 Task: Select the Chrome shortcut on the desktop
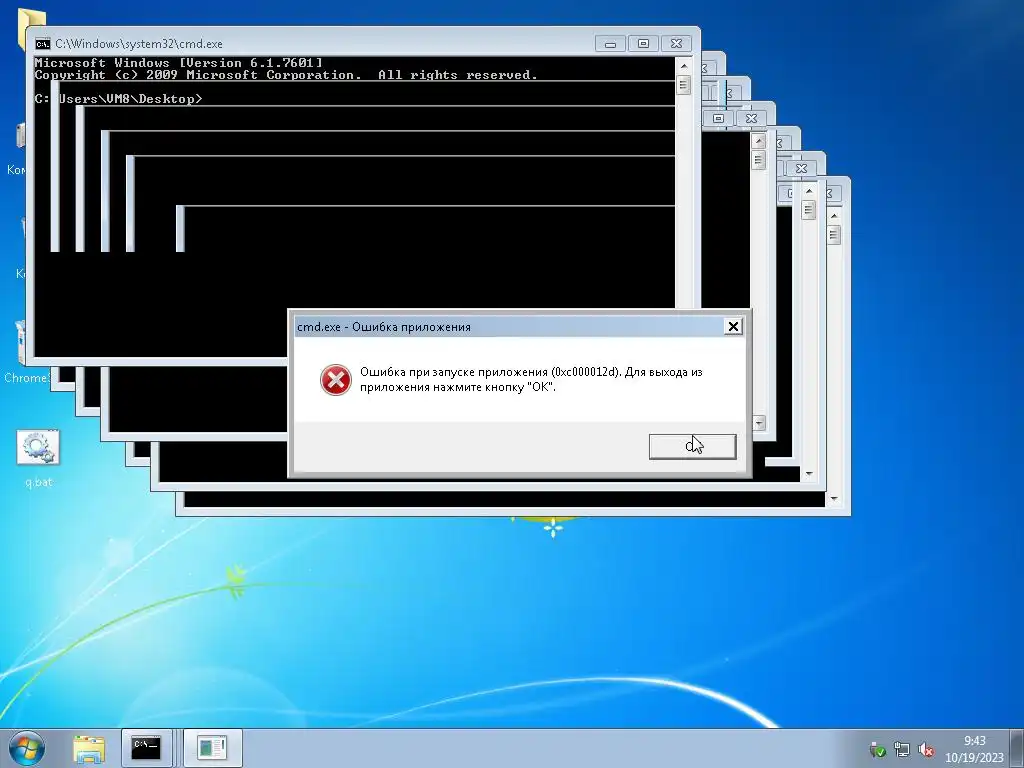(x=25, y=353)
